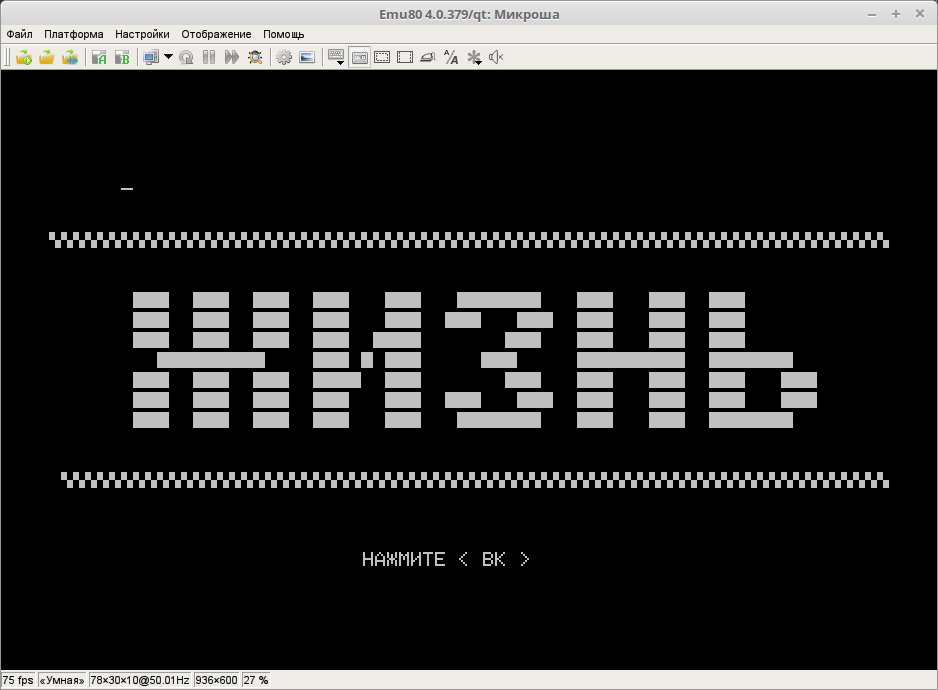Open the debugger bug icon
The width and height of the screenshot is (938, 690).
pyautogui.click(x=255, y=57)
